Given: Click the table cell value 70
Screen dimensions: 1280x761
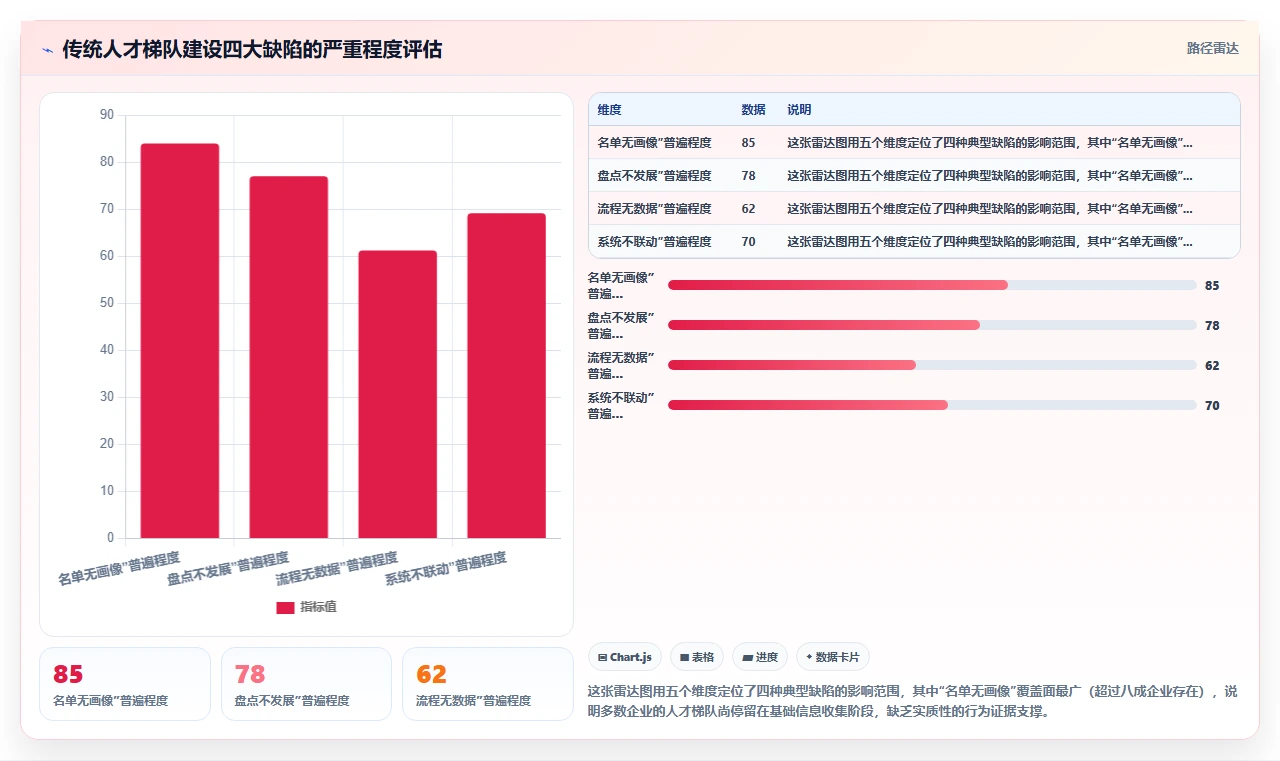Looking at the screenshot, I should tap(748, 241).
